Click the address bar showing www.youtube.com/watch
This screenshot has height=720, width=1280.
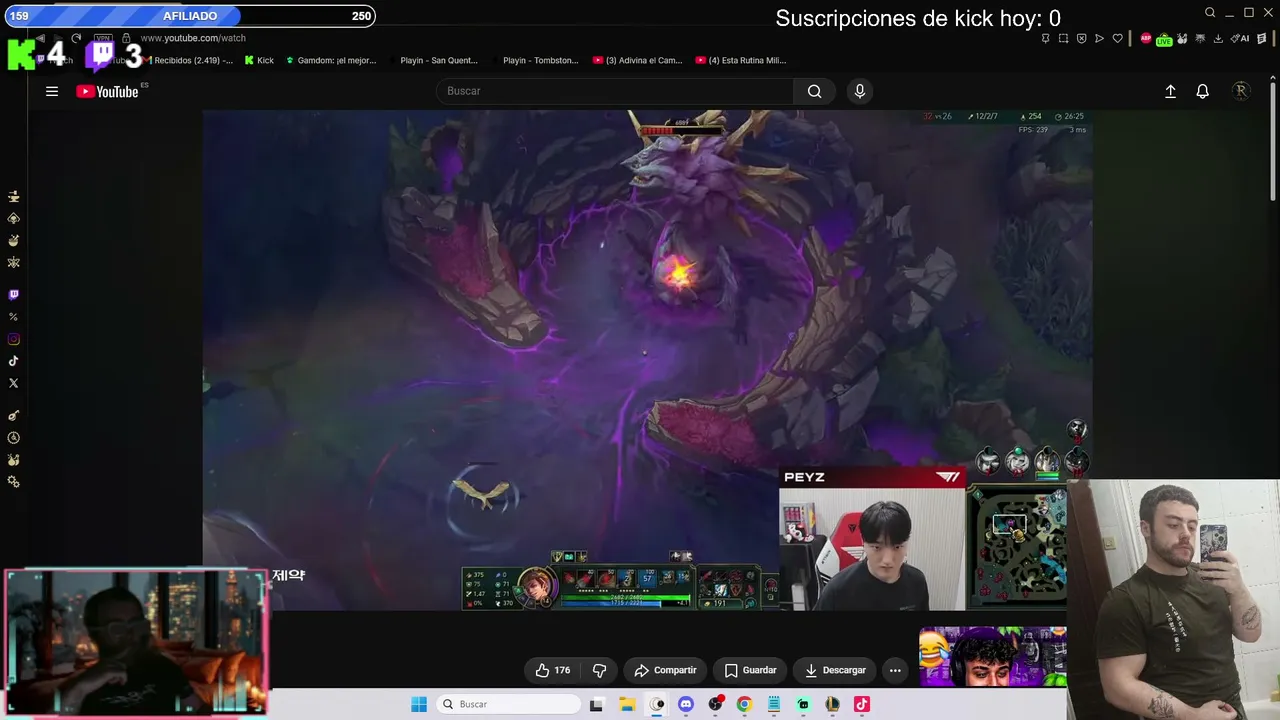[193, 38]
